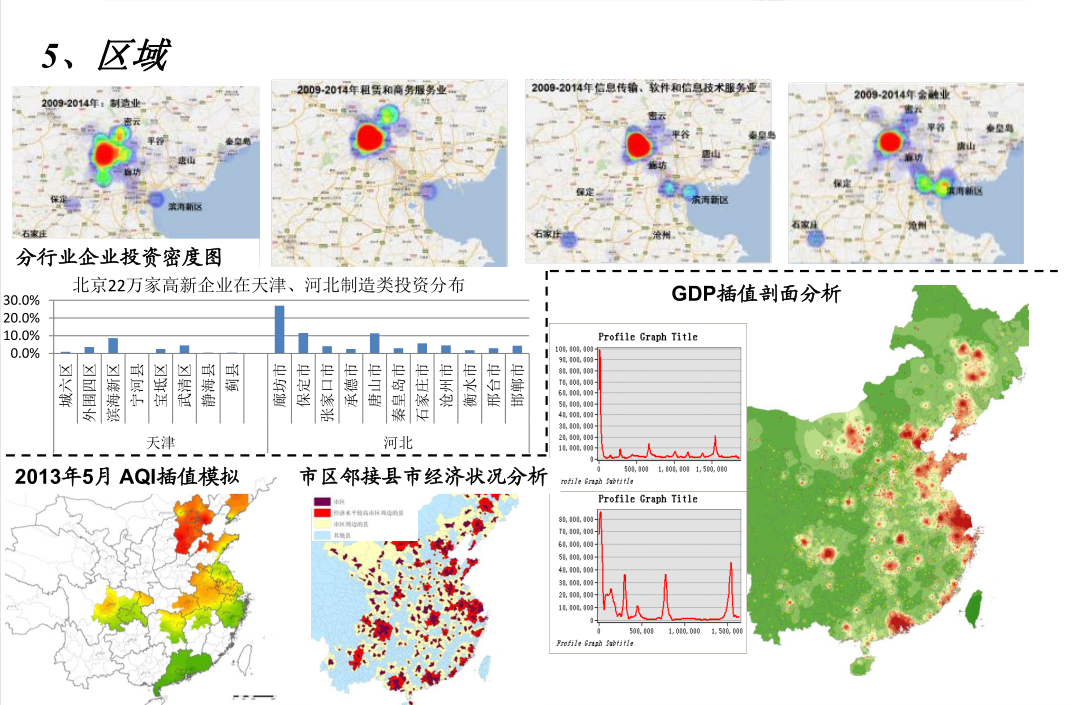This screenshot has height=705, width=1070.
Task: Click the tallest bar for 廊坊市
Action: pos(279,329)
